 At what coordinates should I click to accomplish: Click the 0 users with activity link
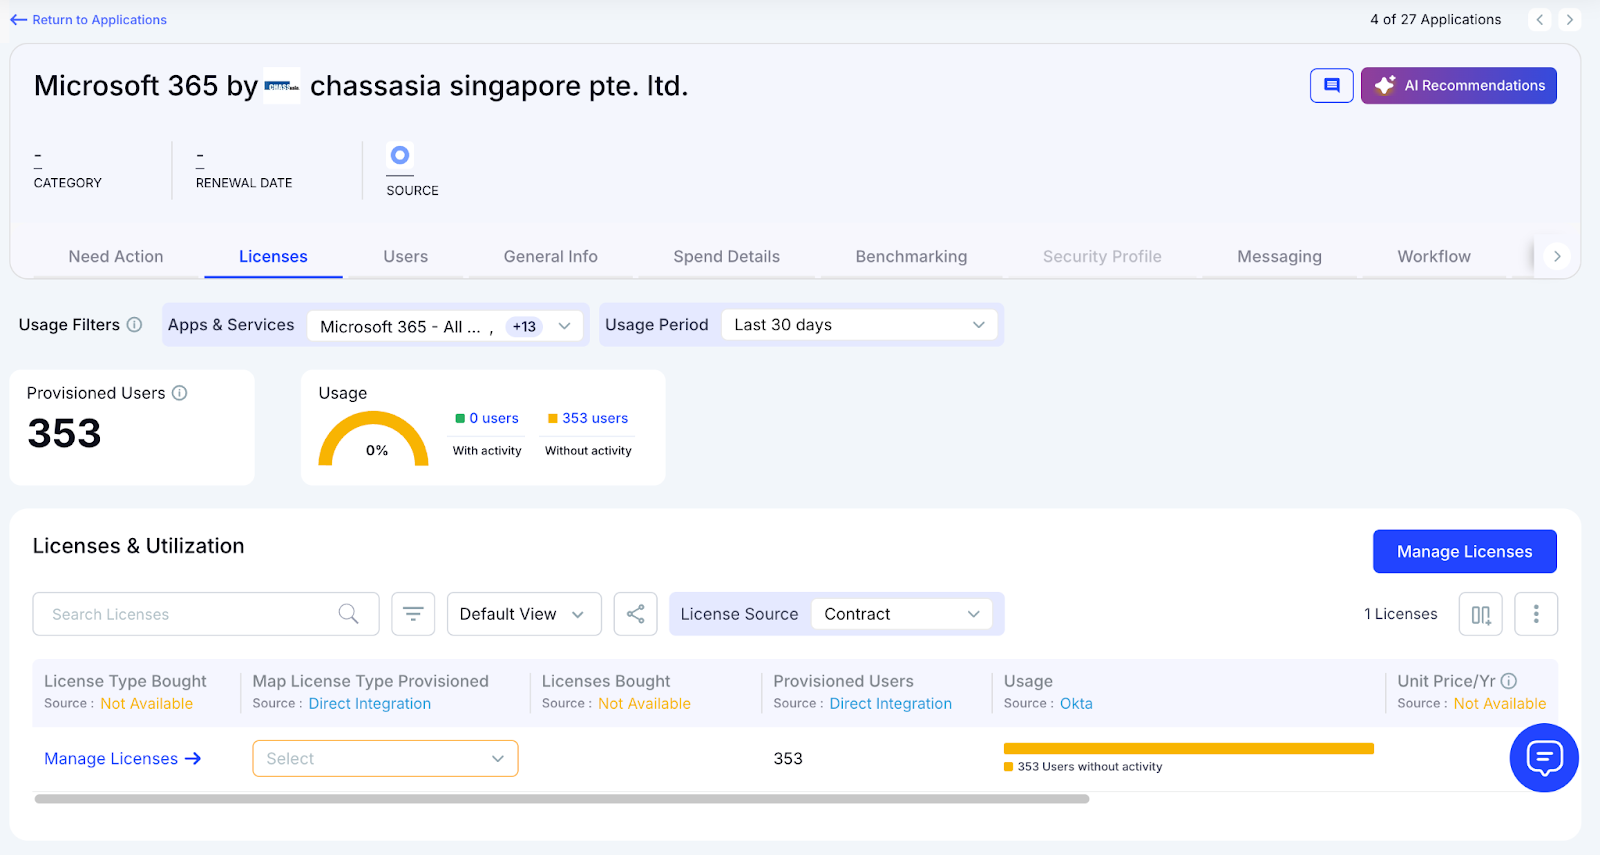click(x=494, y=418)
